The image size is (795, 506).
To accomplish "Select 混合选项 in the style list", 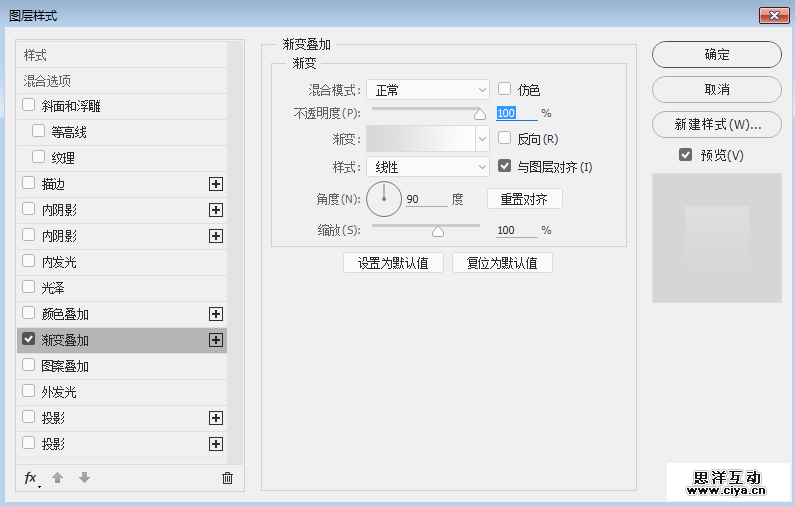I will (47, 80).
